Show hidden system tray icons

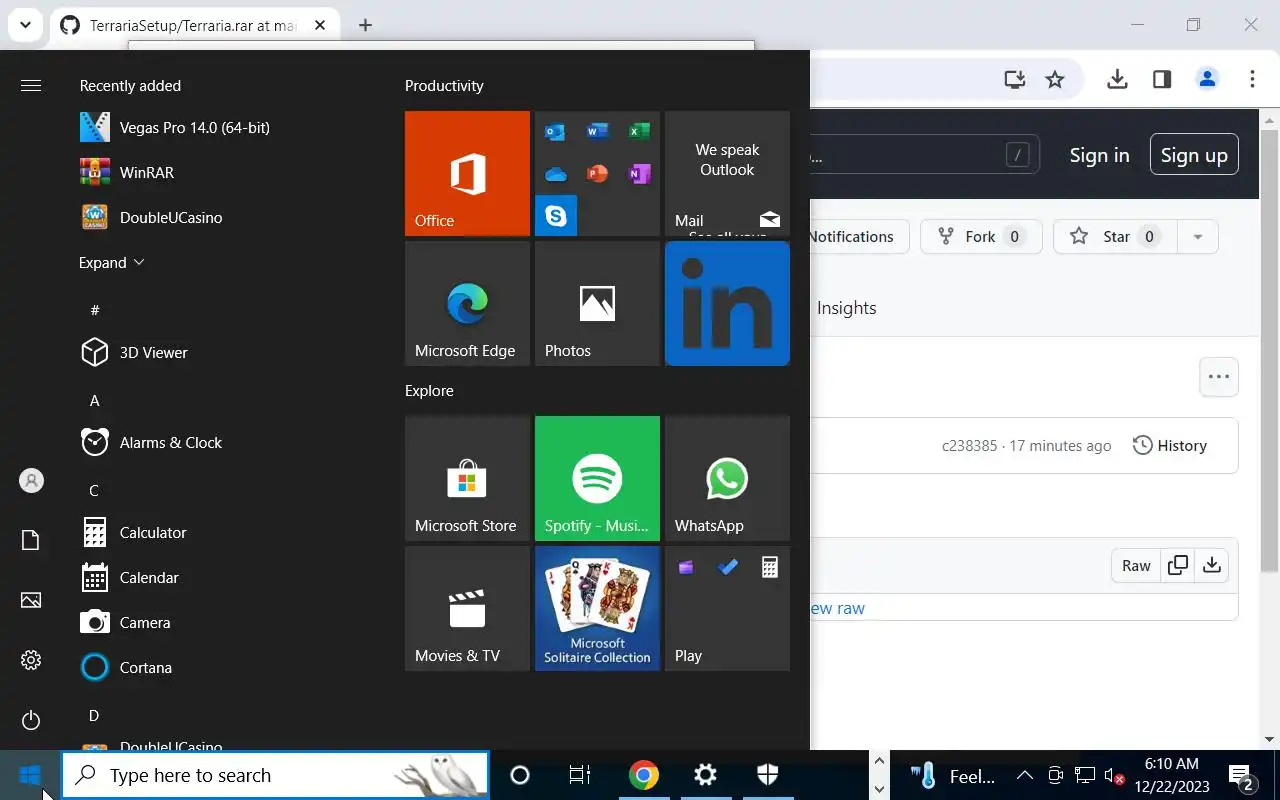click(x=1025, y=775)
